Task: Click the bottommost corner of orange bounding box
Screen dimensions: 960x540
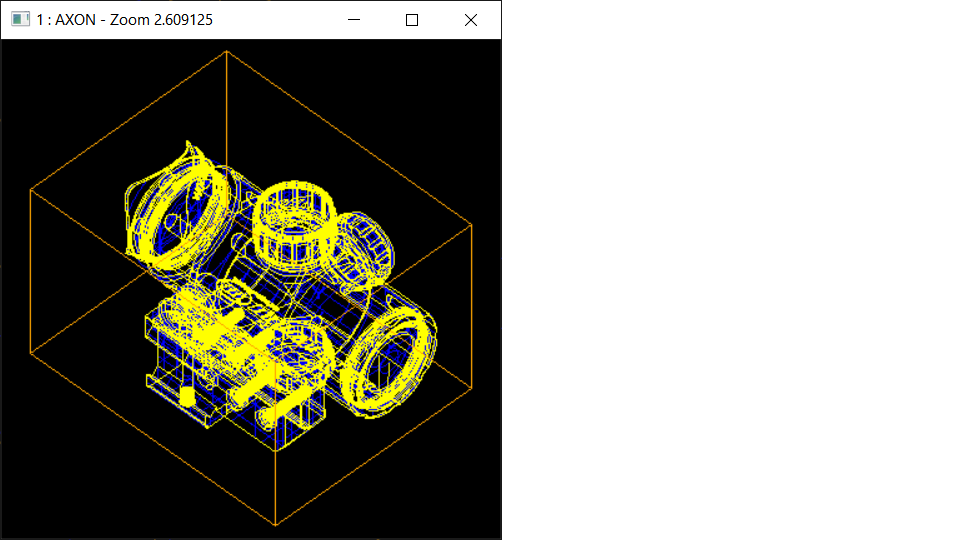Action: pos(275,524)
